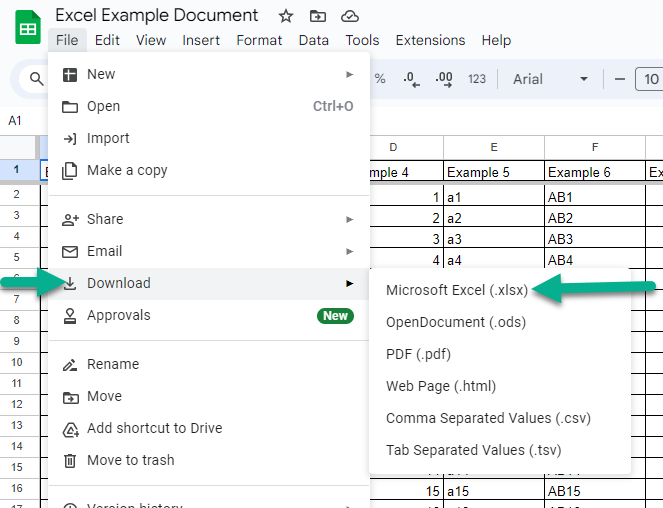Click the Move to trash bin icon
Image resolution: width=663 pixels, height=508 pixels.
point(70,461)
